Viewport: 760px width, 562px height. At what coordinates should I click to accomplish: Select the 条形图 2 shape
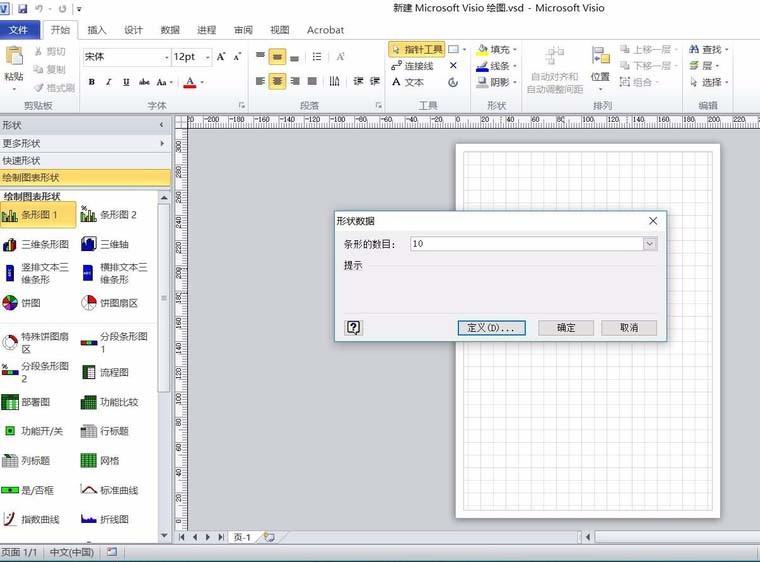[x=109, y=214]
